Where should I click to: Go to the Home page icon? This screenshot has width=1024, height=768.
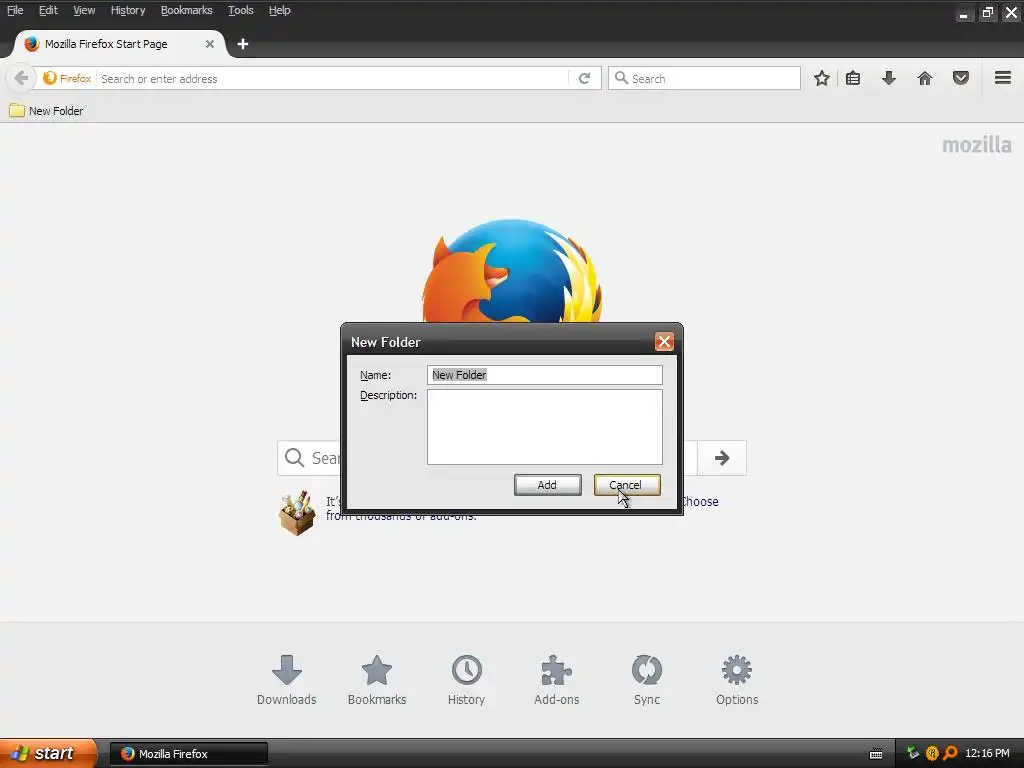[925, 78]
